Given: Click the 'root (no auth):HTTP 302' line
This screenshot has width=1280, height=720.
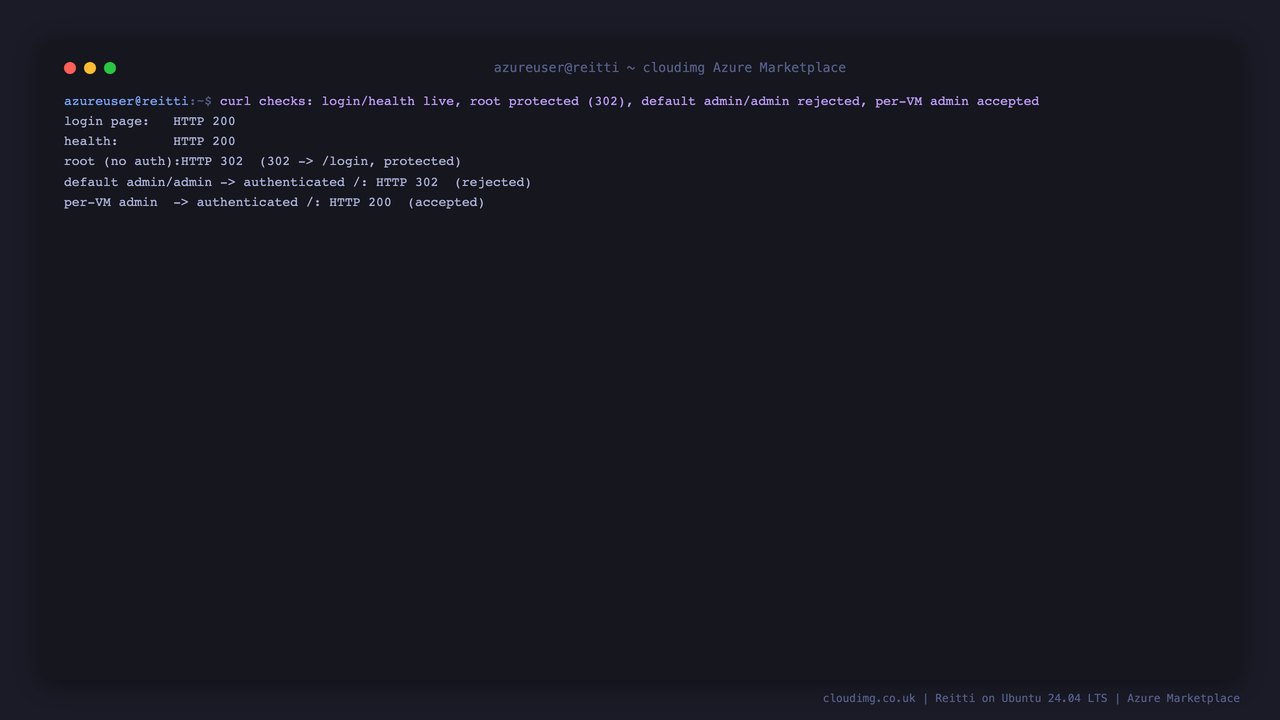Looking at the screenshot, I should [262, 161].
